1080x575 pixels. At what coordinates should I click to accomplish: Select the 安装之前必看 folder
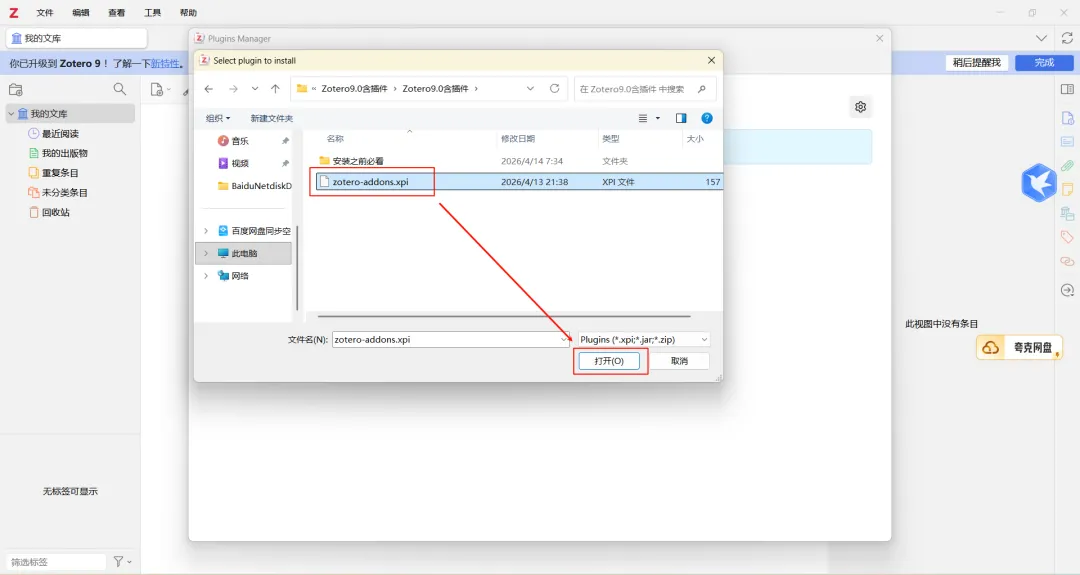pos(357,161)
